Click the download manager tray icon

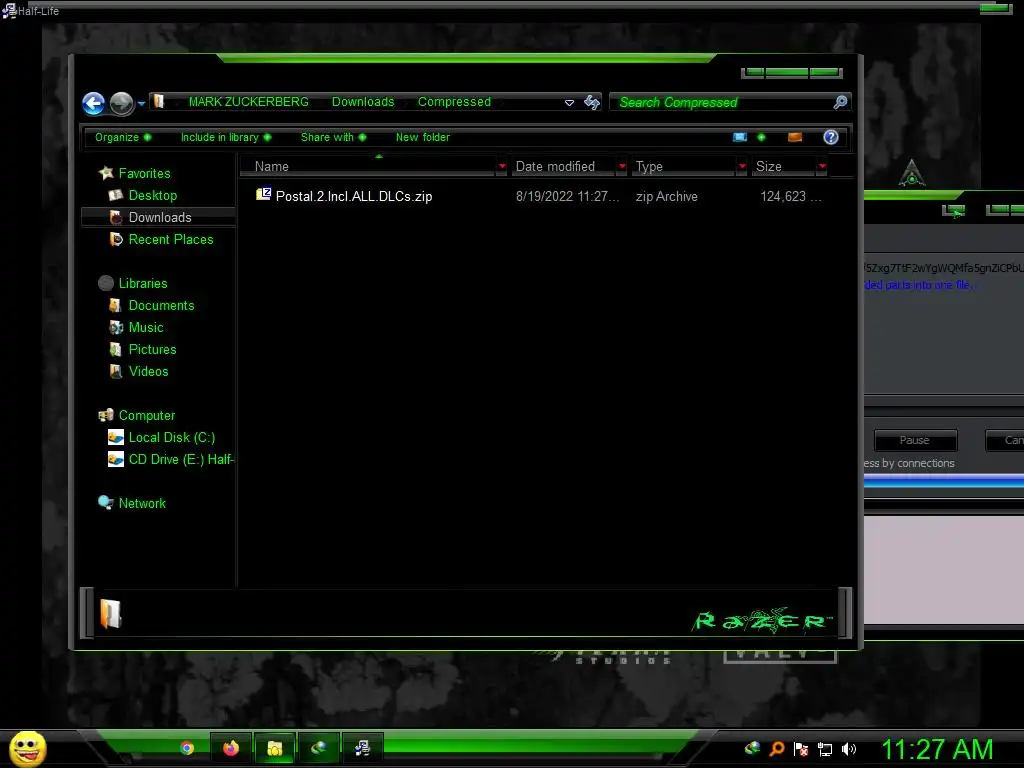point(752,748)
